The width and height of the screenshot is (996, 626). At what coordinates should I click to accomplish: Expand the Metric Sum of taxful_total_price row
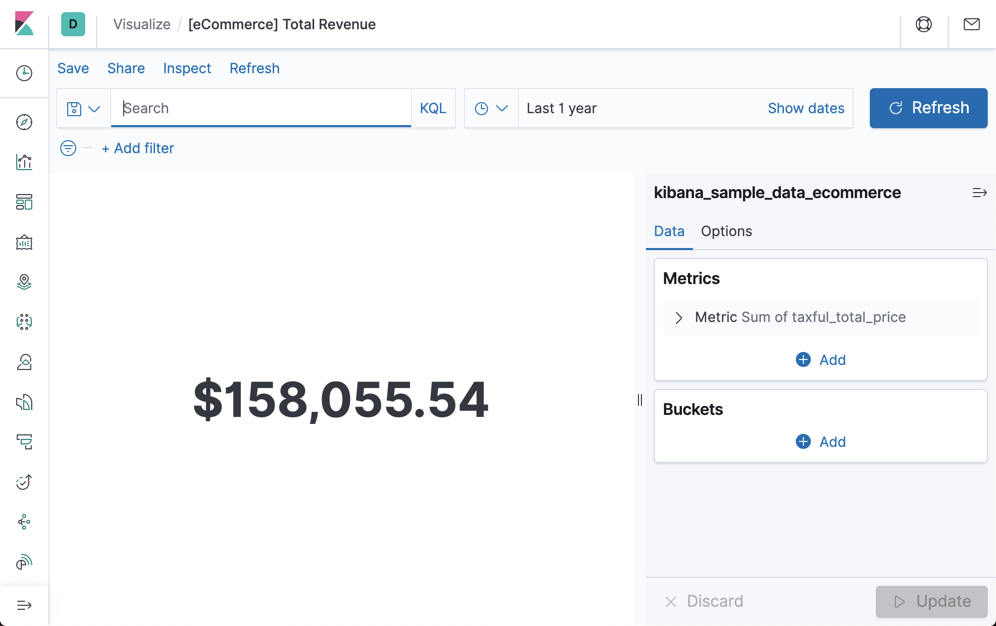820,317
